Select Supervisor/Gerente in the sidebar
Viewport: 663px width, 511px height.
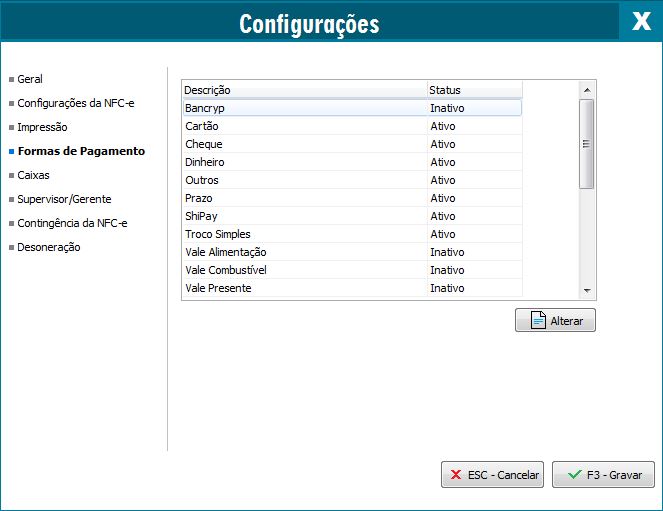coord(64,199)
